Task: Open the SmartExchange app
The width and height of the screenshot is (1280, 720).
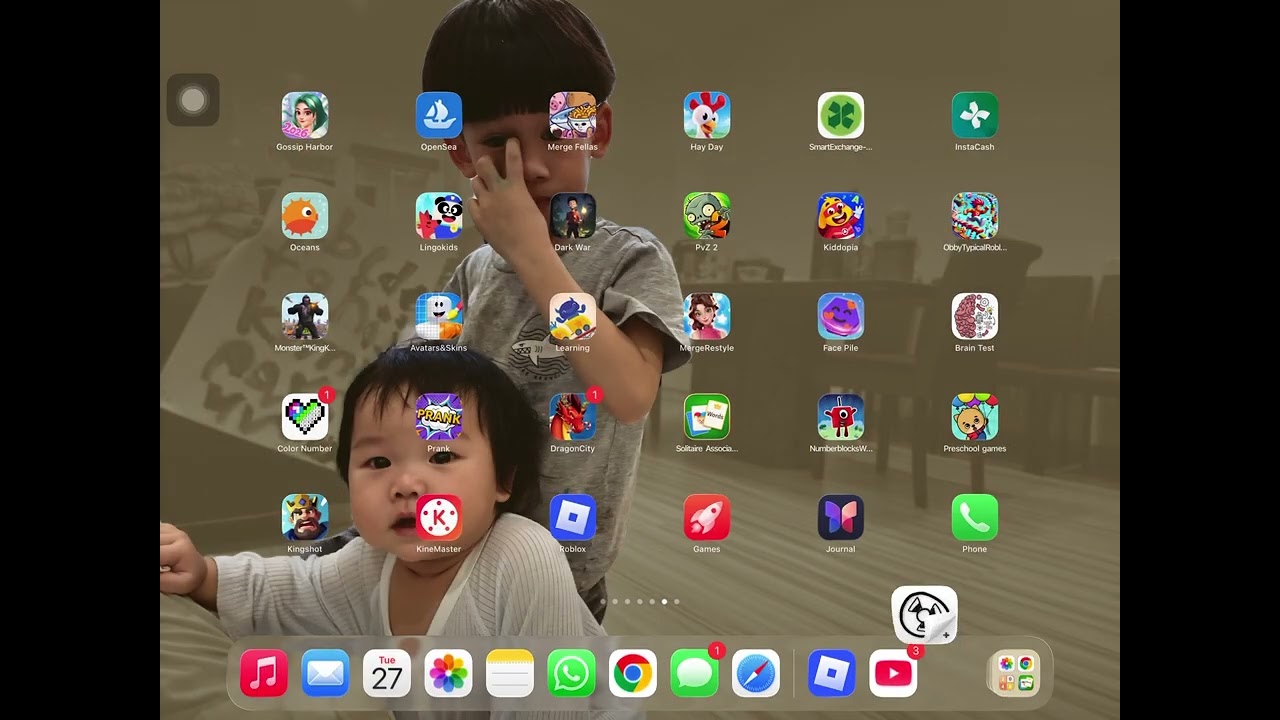Action: coord(841,116)
